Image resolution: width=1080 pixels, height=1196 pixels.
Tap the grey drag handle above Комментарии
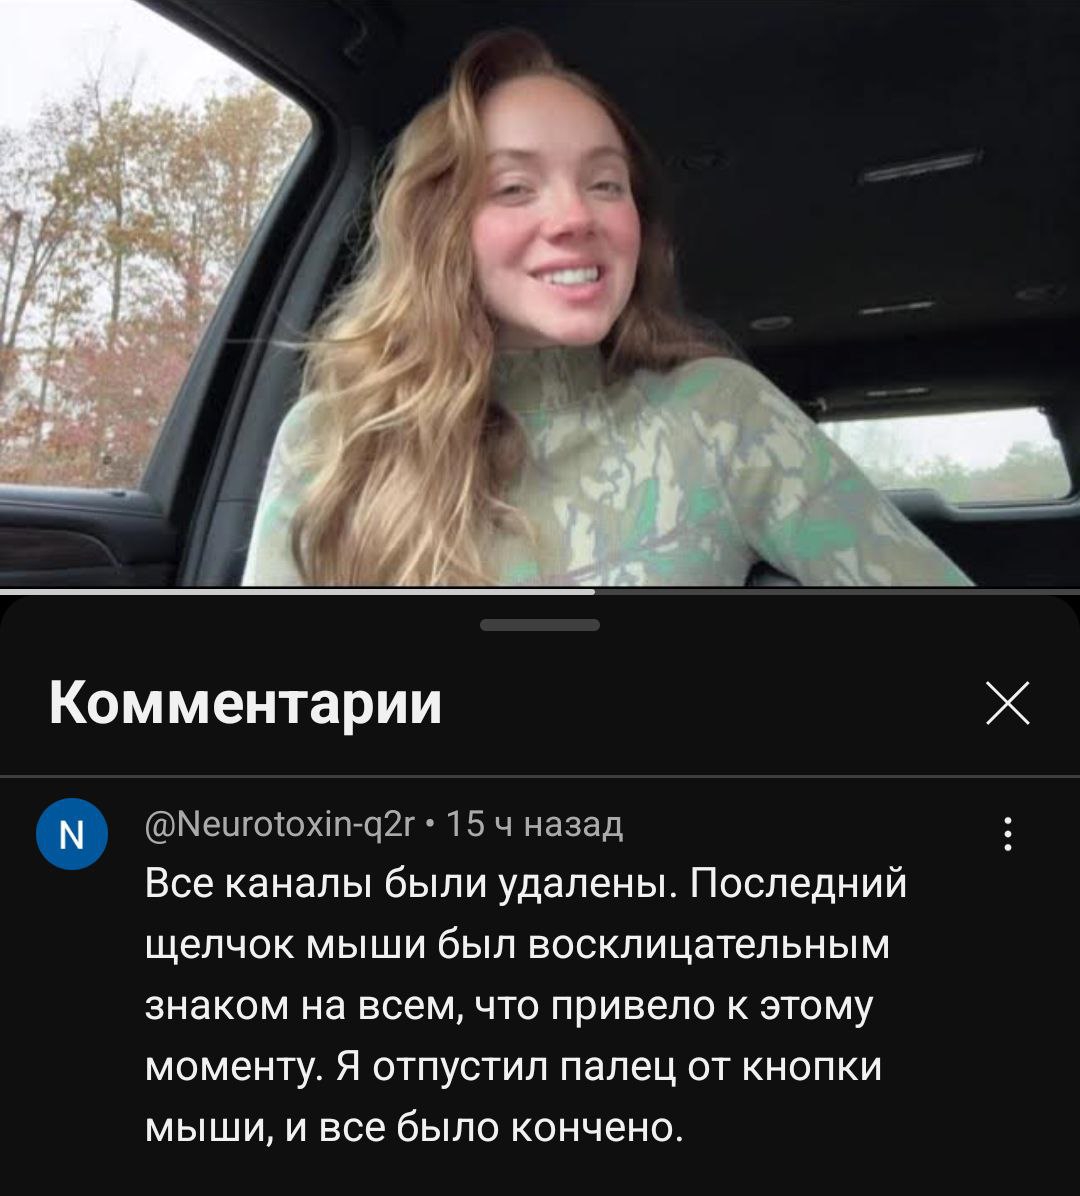click(540, 625)
